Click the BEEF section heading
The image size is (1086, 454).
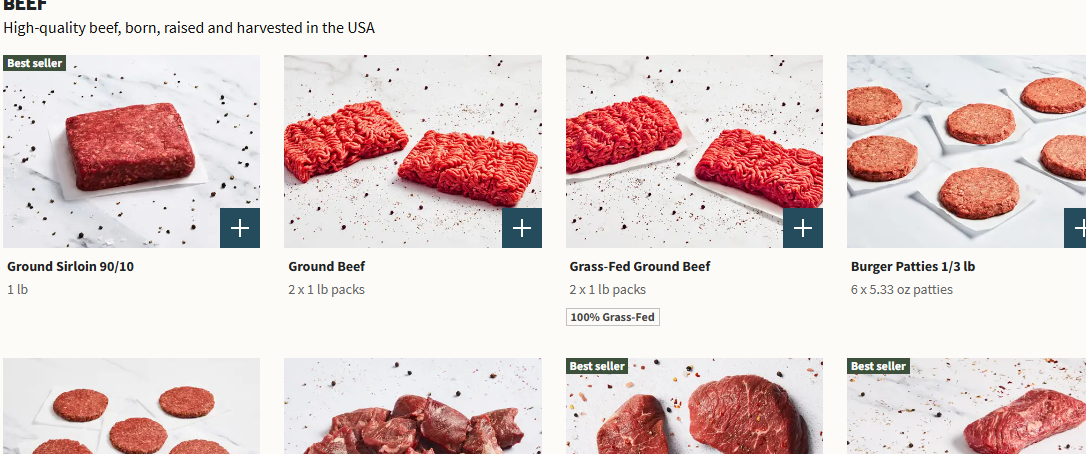(x=26, y=6)
